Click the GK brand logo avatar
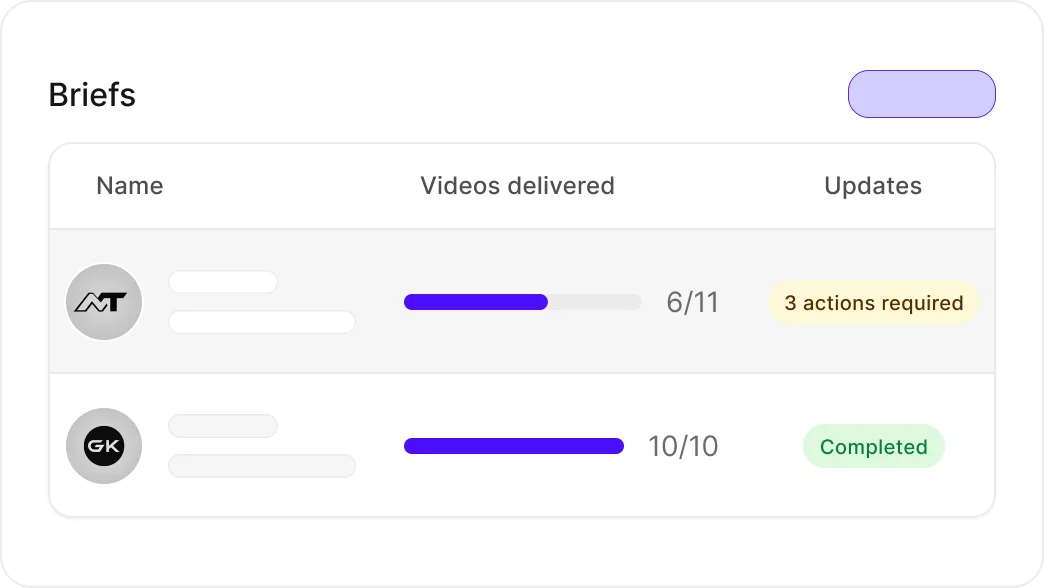 point(104,446)
